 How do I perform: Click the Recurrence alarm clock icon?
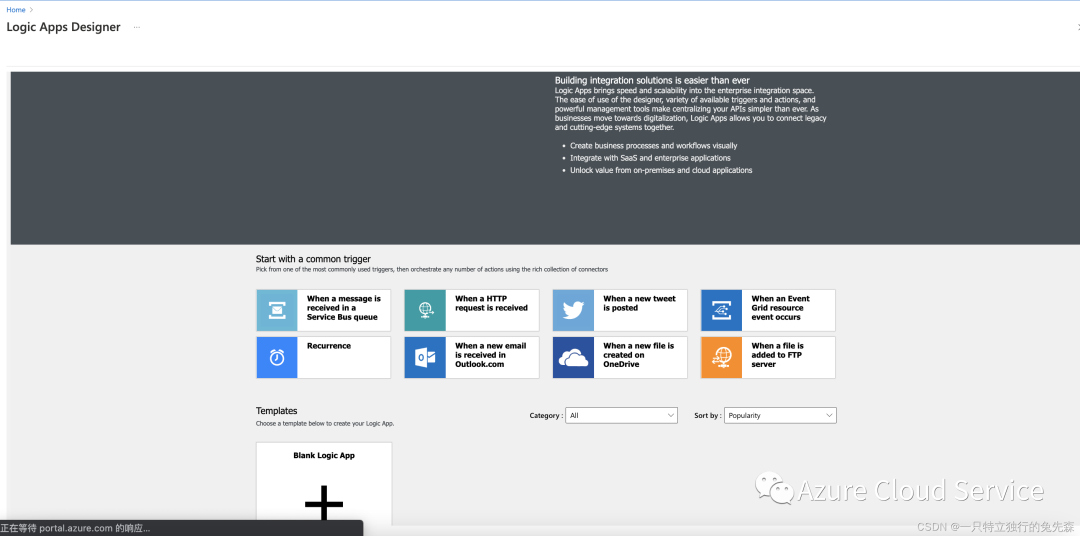pyautogui.click(x=277, y=358)
